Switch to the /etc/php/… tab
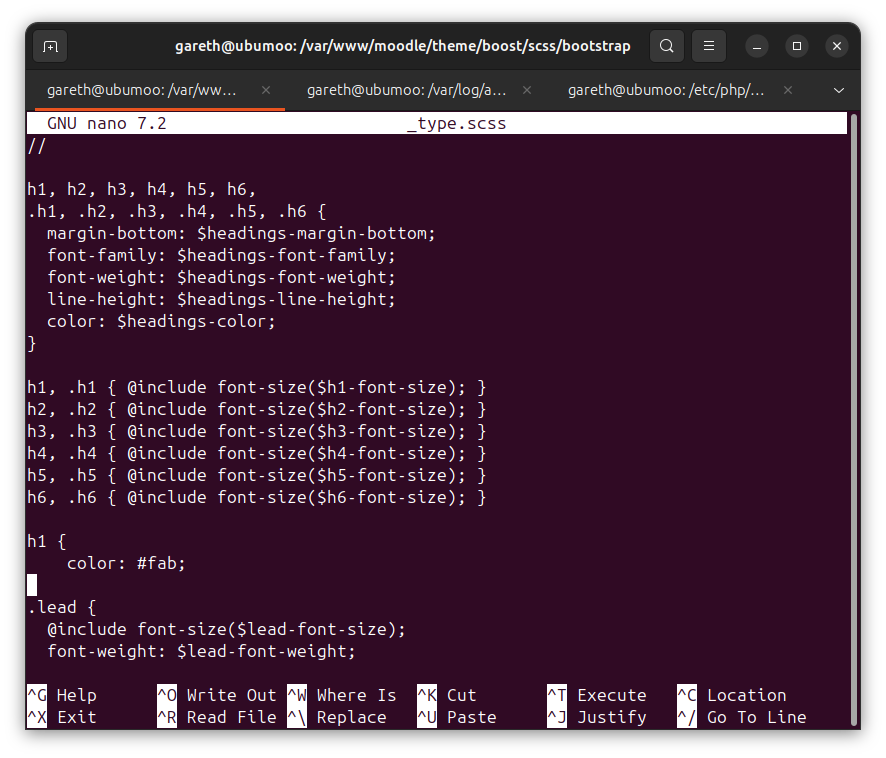 666,90
